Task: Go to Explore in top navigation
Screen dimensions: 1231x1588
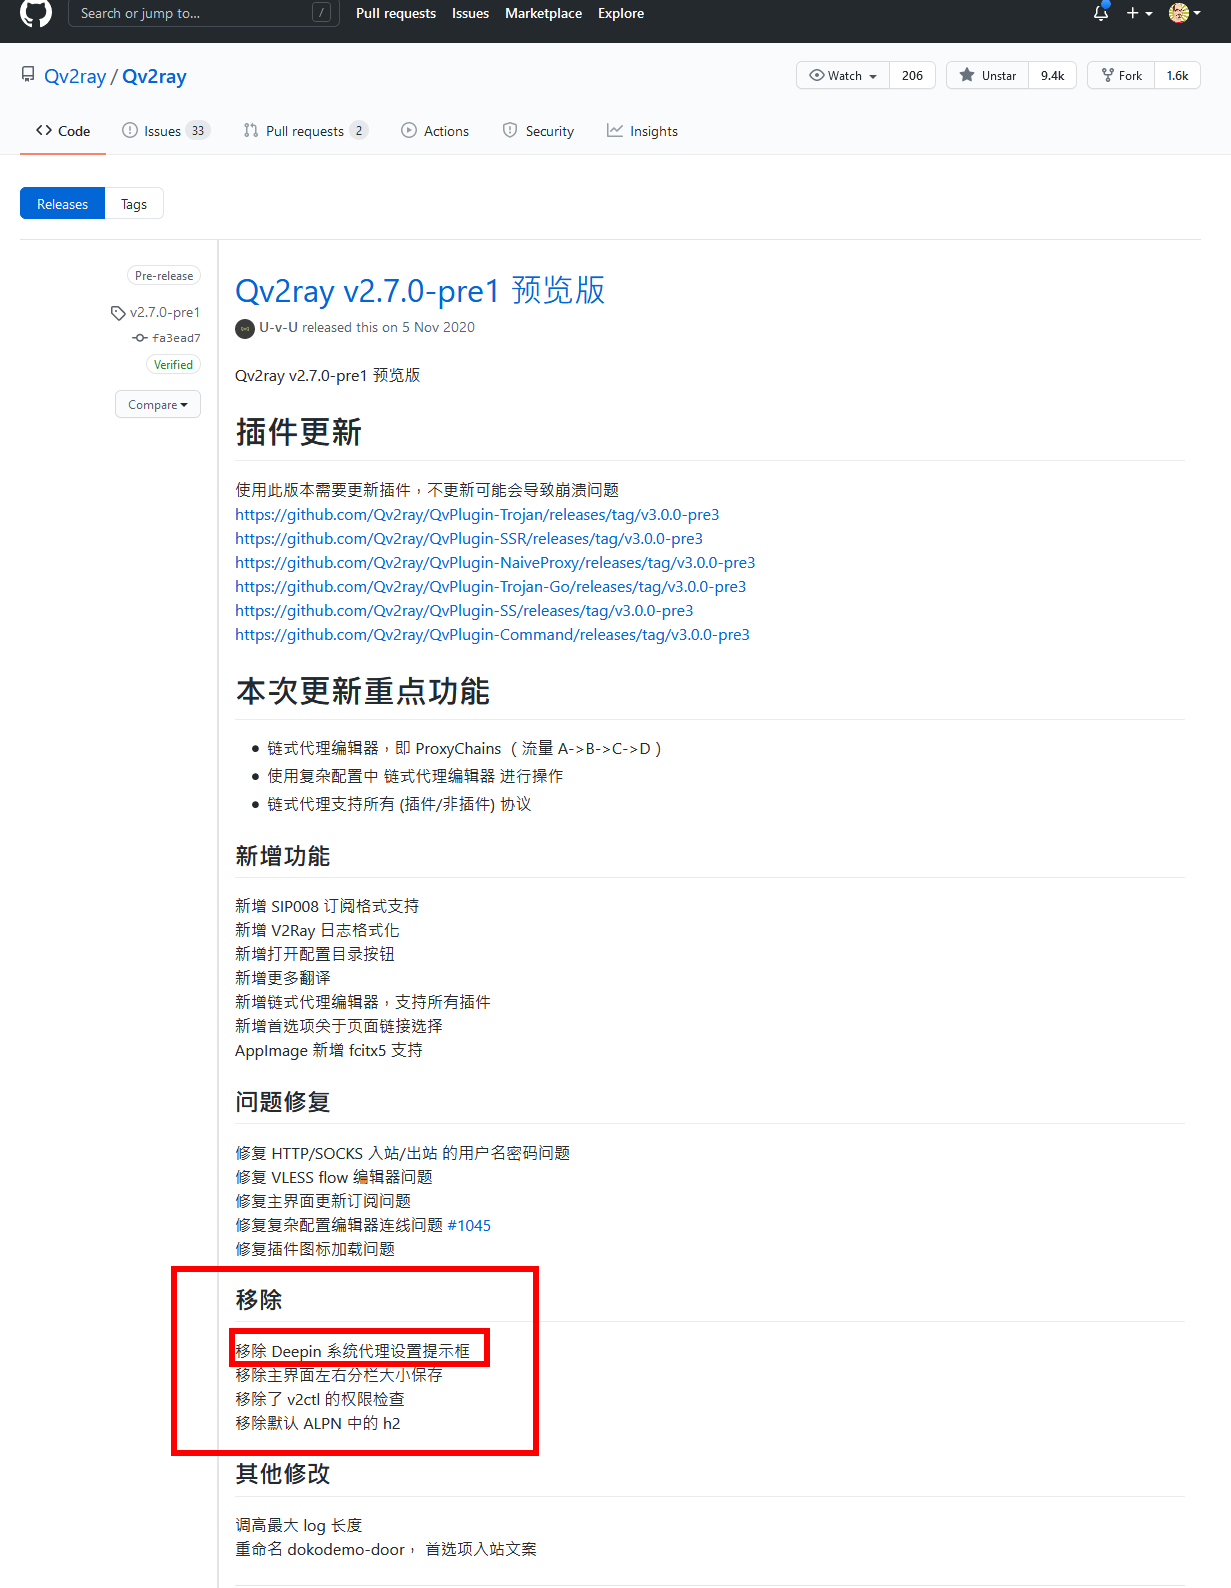Action: click(x=621, y=13)
